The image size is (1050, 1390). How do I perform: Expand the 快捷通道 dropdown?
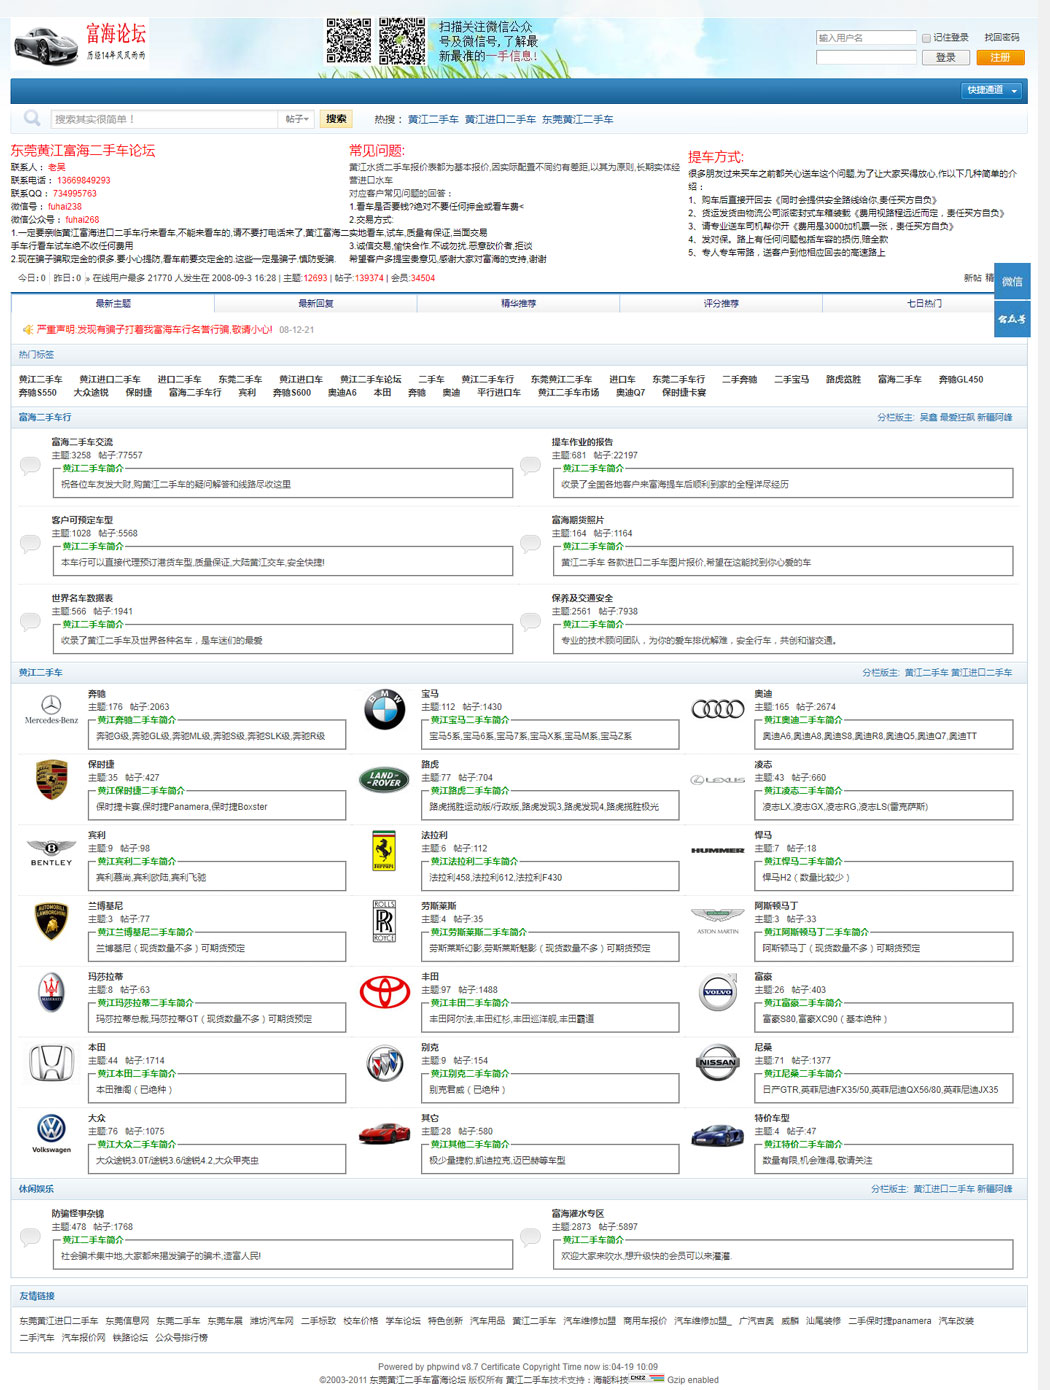992,91
